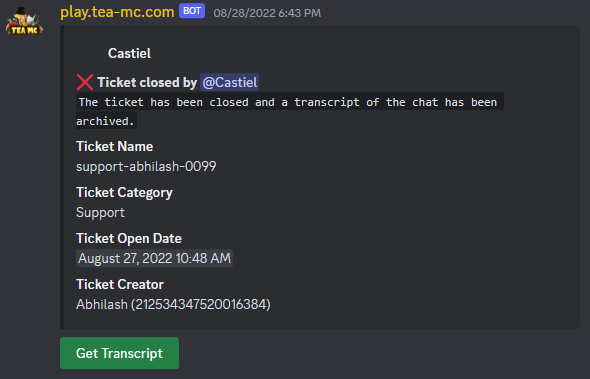Click the Ticket Creator field heading
The image size is (590, 379).
120,285
